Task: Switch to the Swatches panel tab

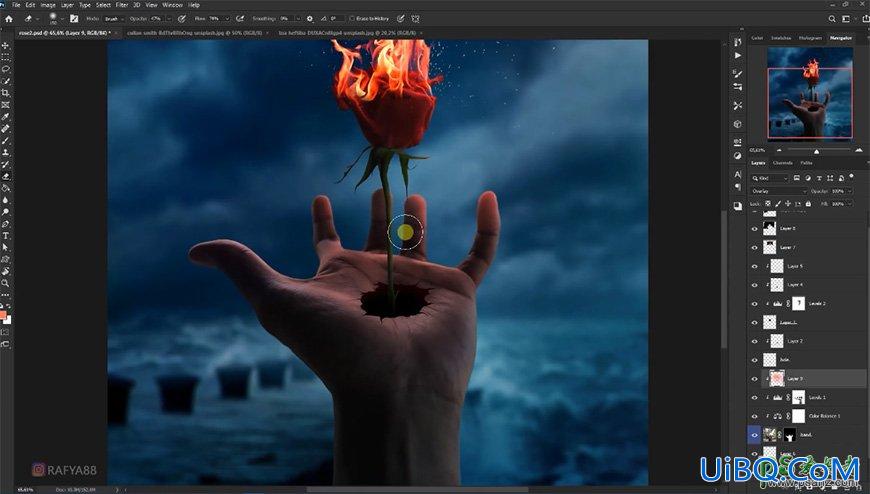Action: 781,38
